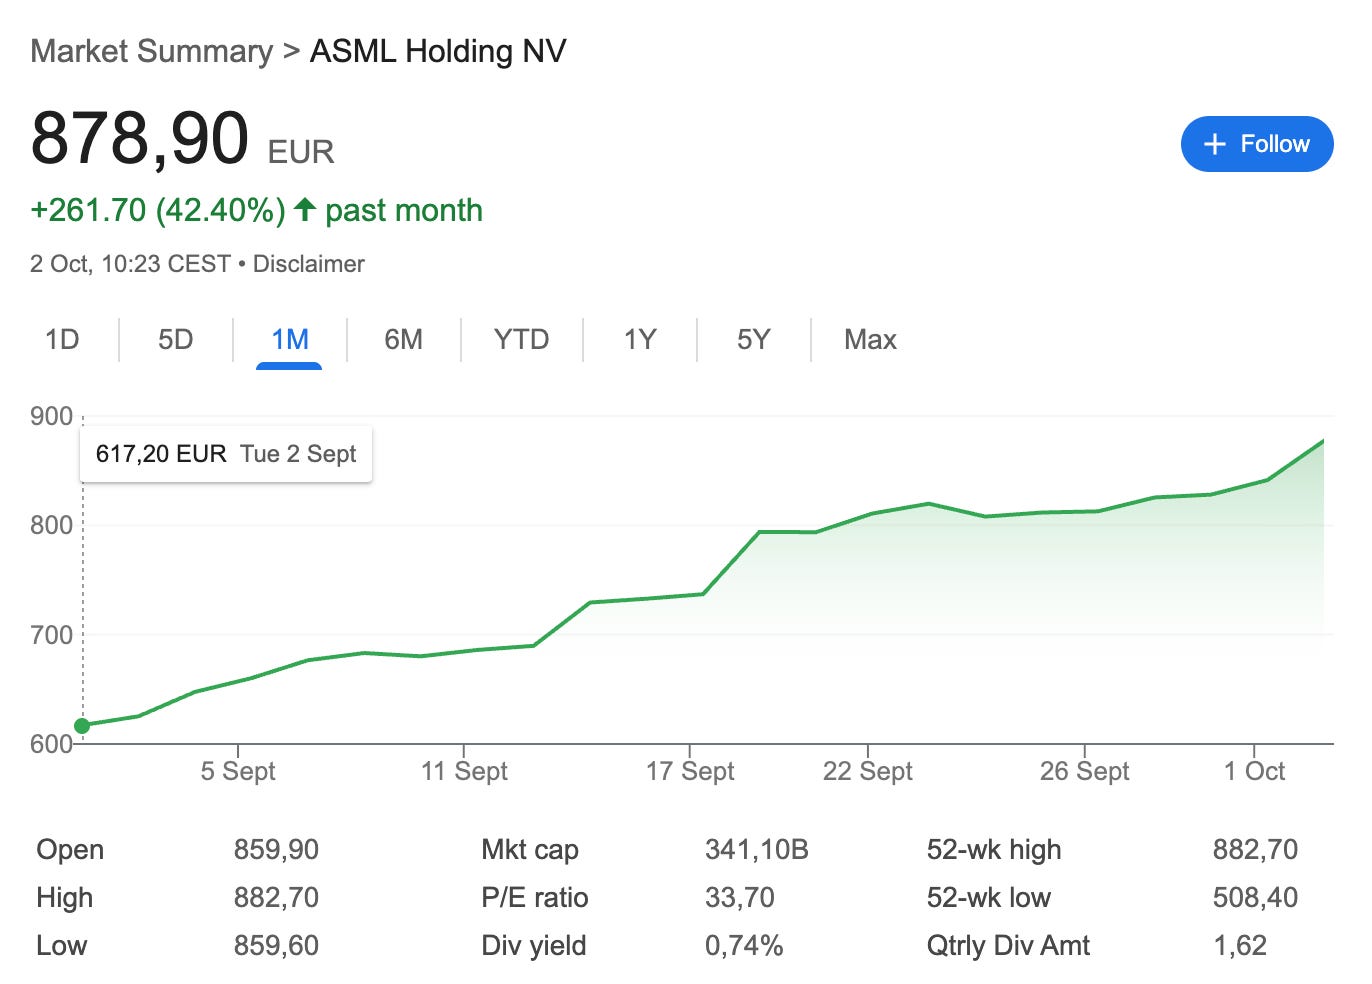Click the EUR currency label
The image size is (1372, 984).
pyautogui.click(x=301, y=152)
